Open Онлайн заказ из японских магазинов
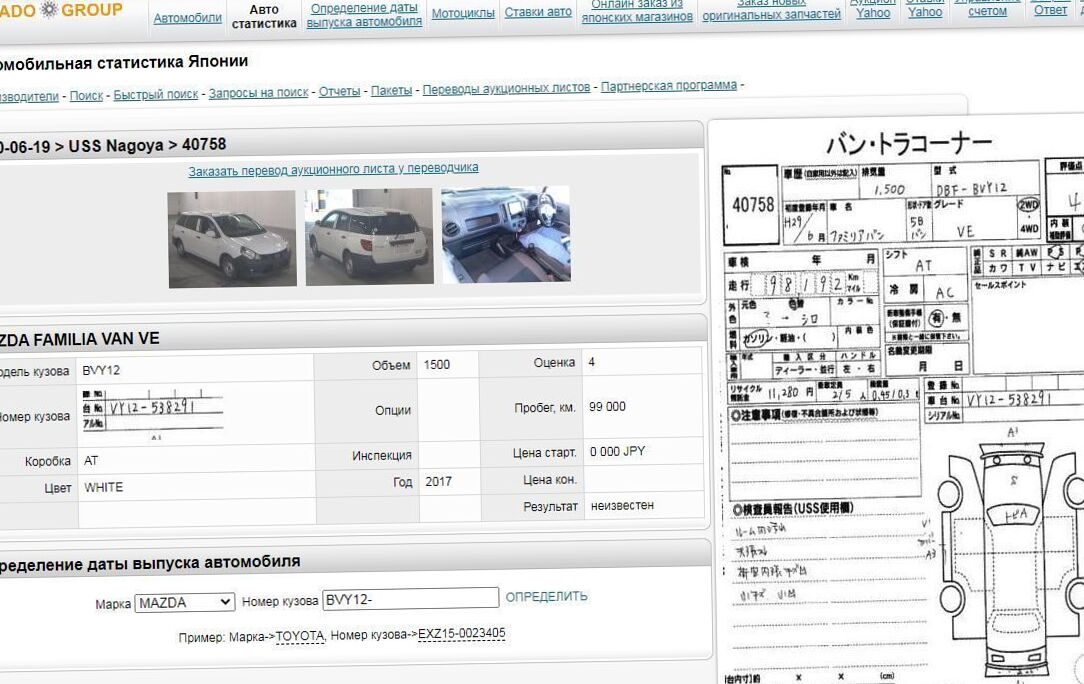Screen dimensions: 1084x684 (x=637, y=12)
